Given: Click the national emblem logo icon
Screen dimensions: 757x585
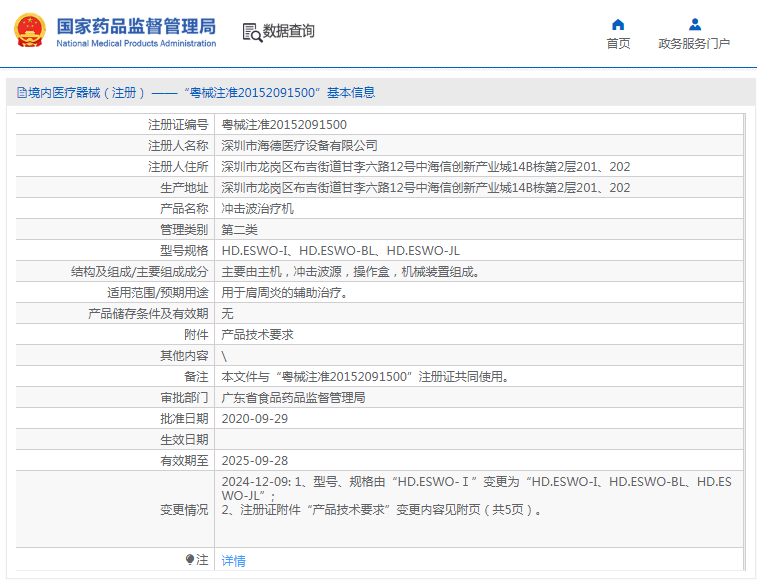Looking at the screenshot, I should [x=30, y=30].
